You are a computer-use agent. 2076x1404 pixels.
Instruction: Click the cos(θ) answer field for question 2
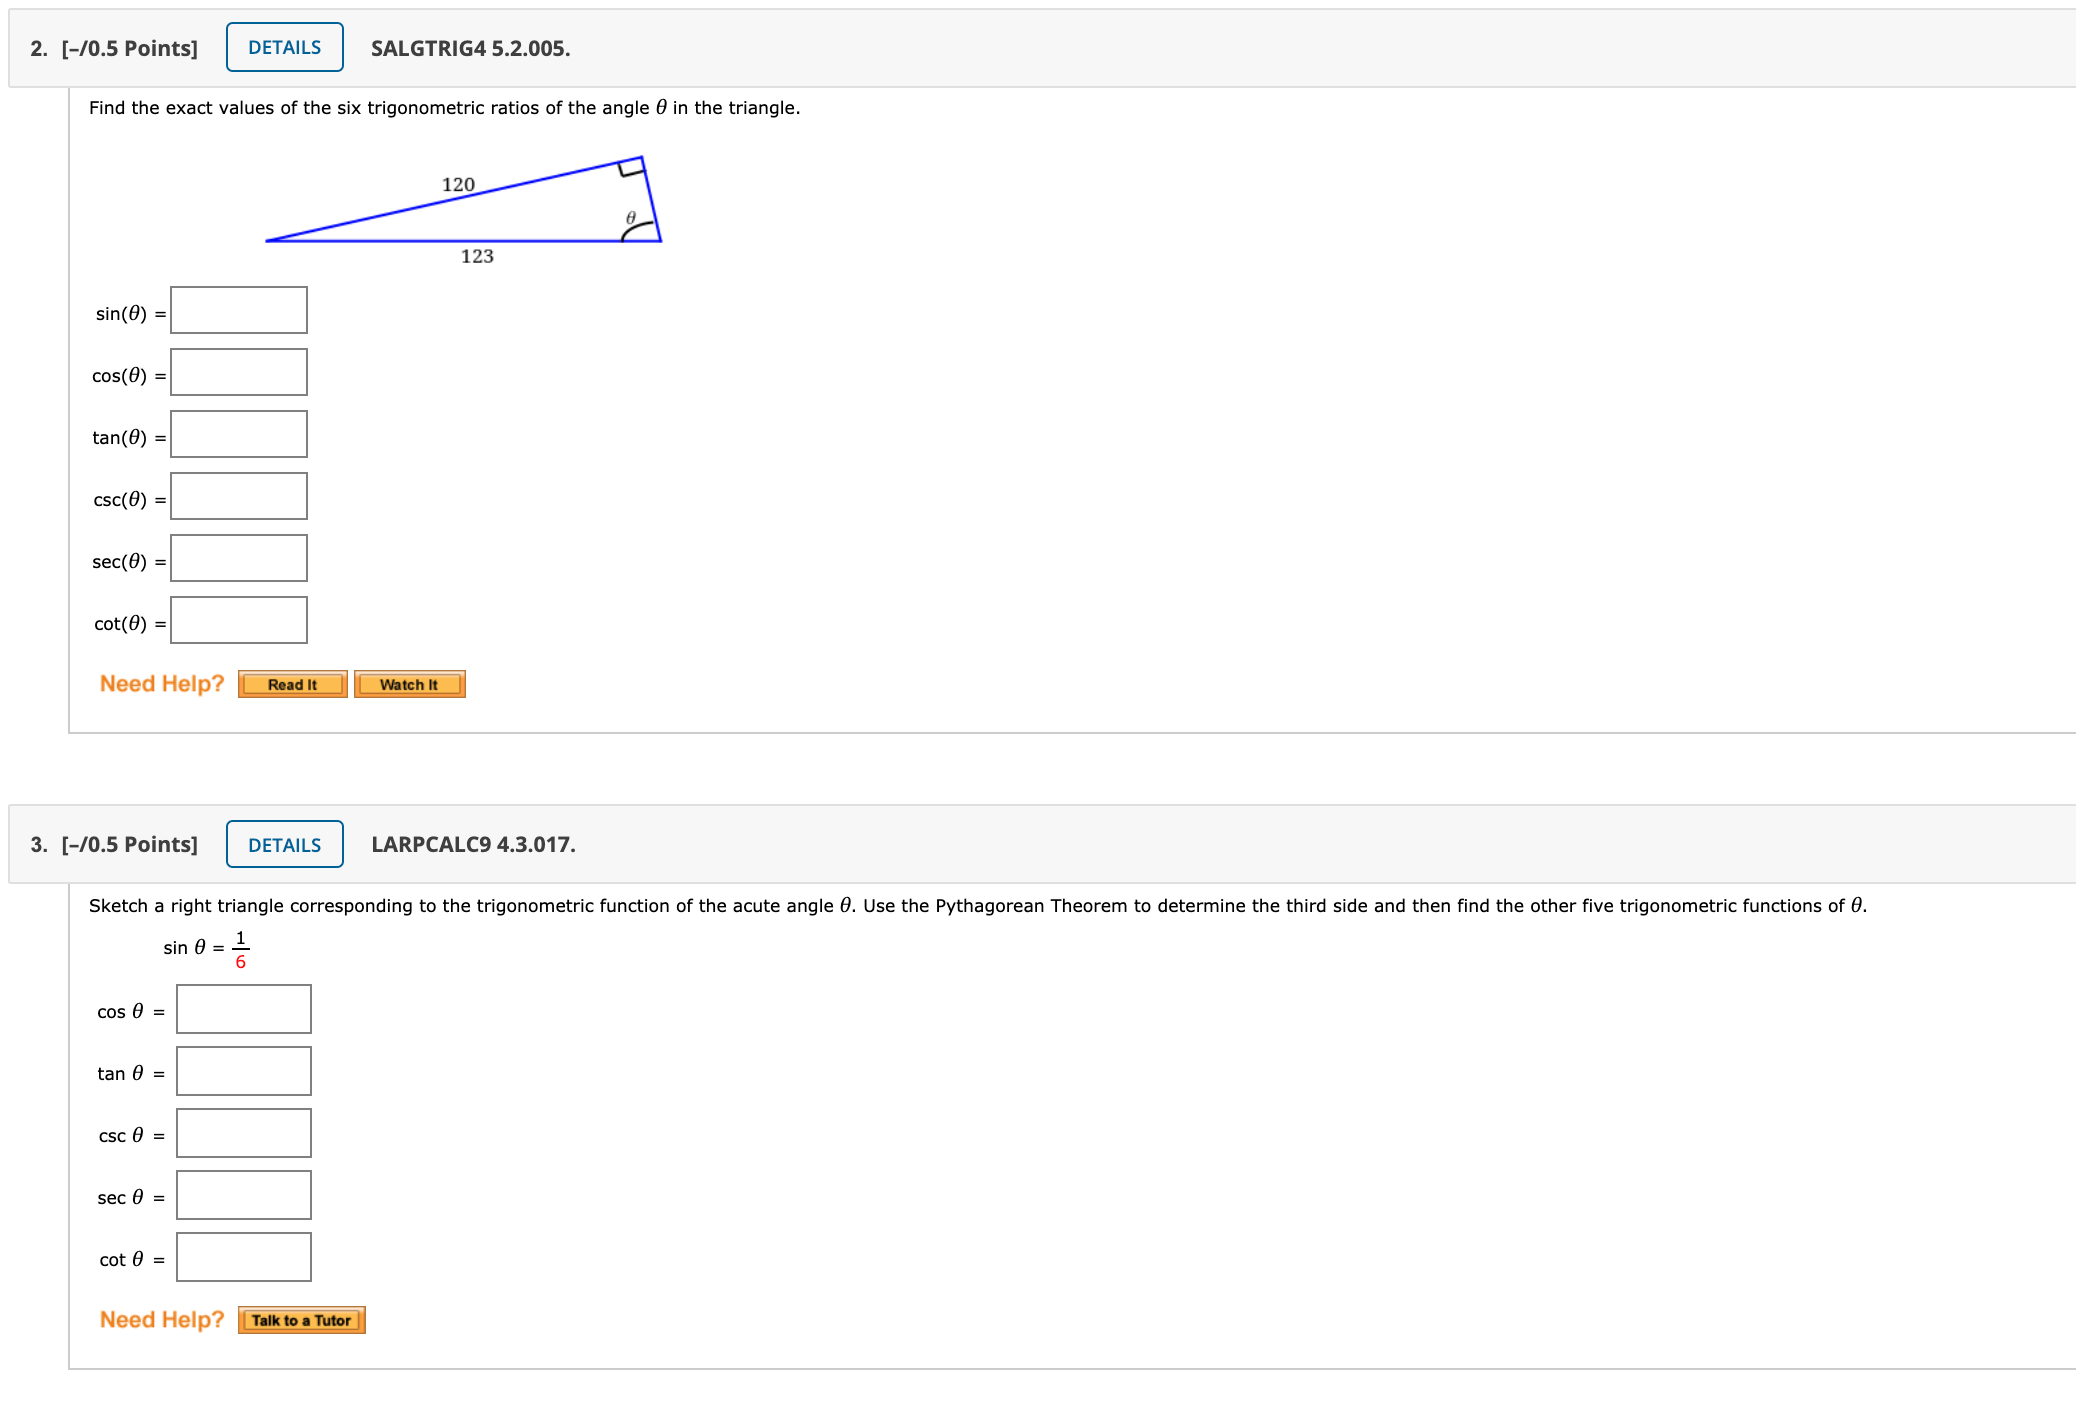238,371
